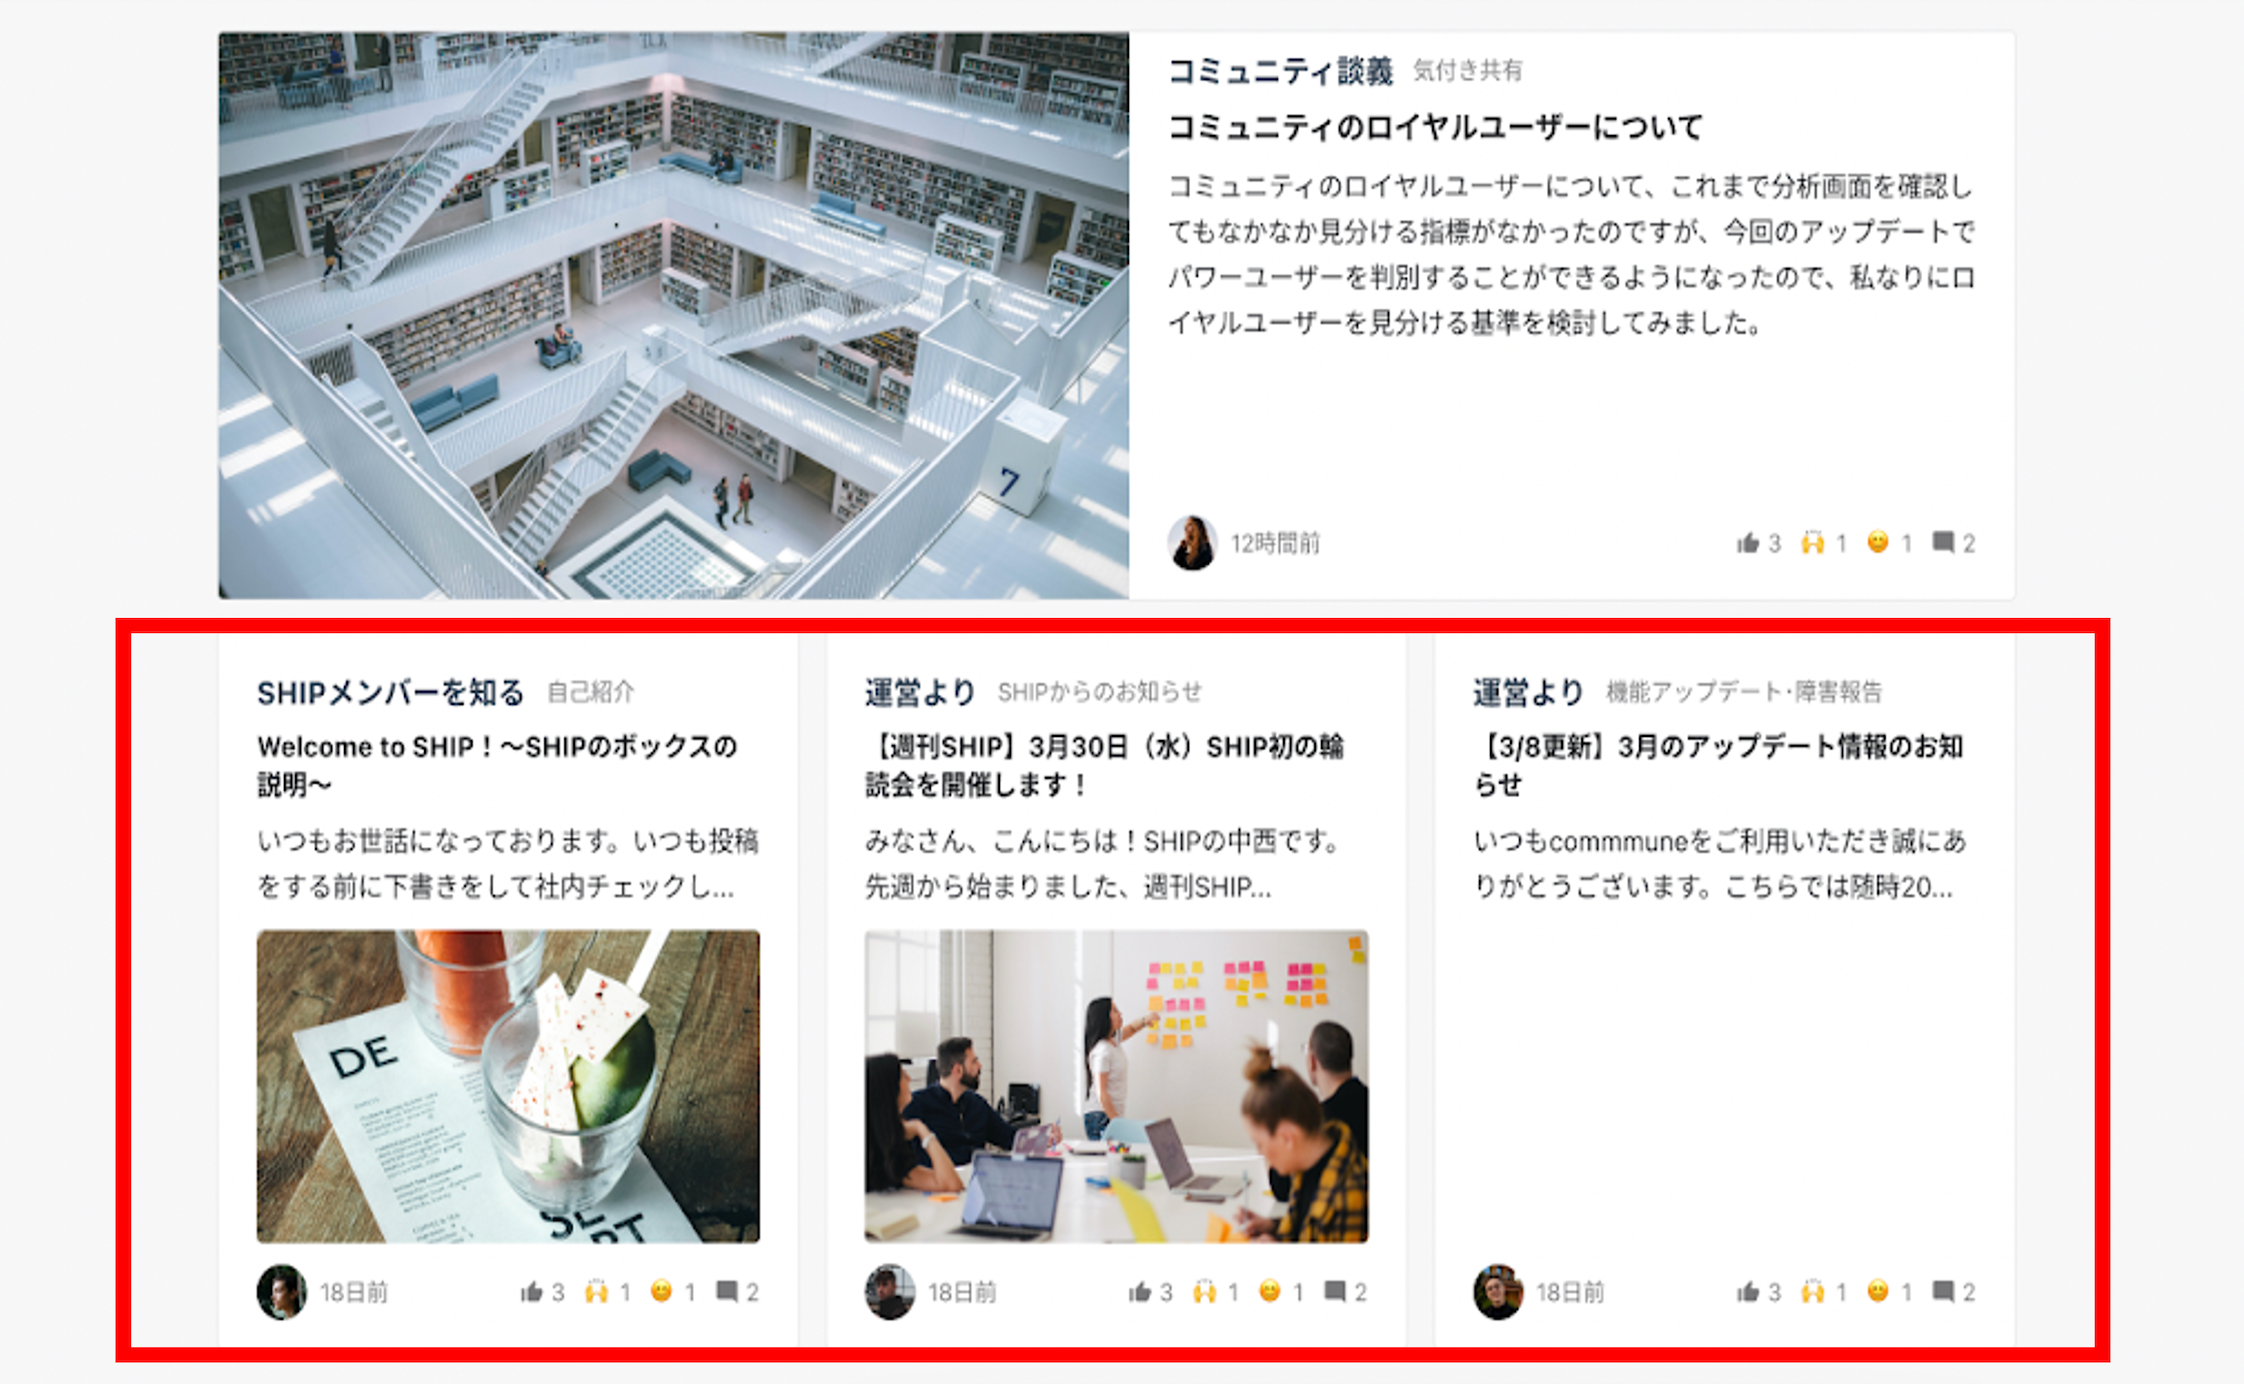Like the 3/8更新 update post
Image resolution: width=2244 pixels, height=1384 pixels.
point(1747,1292)
